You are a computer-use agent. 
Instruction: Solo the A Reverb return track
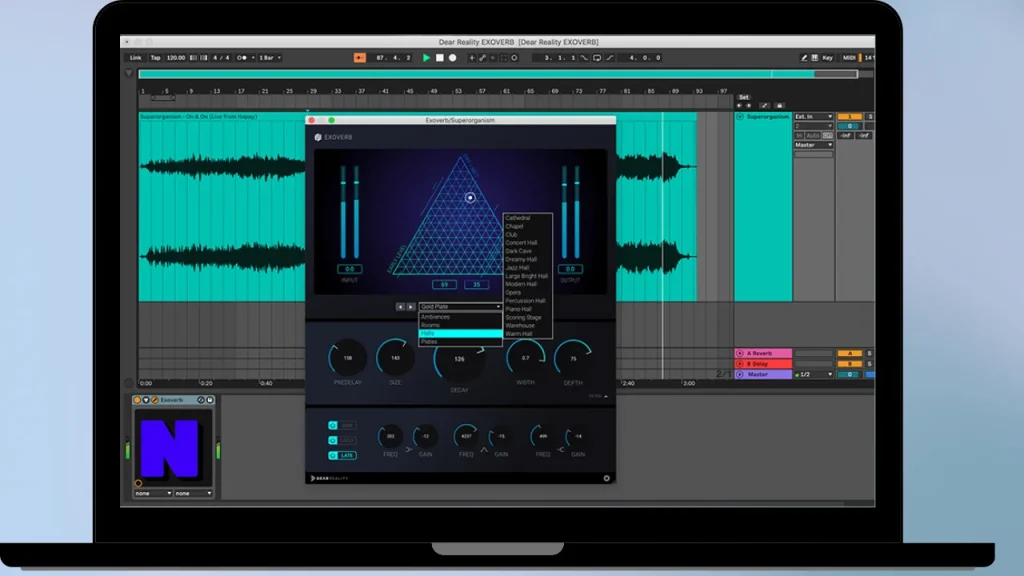869,353
